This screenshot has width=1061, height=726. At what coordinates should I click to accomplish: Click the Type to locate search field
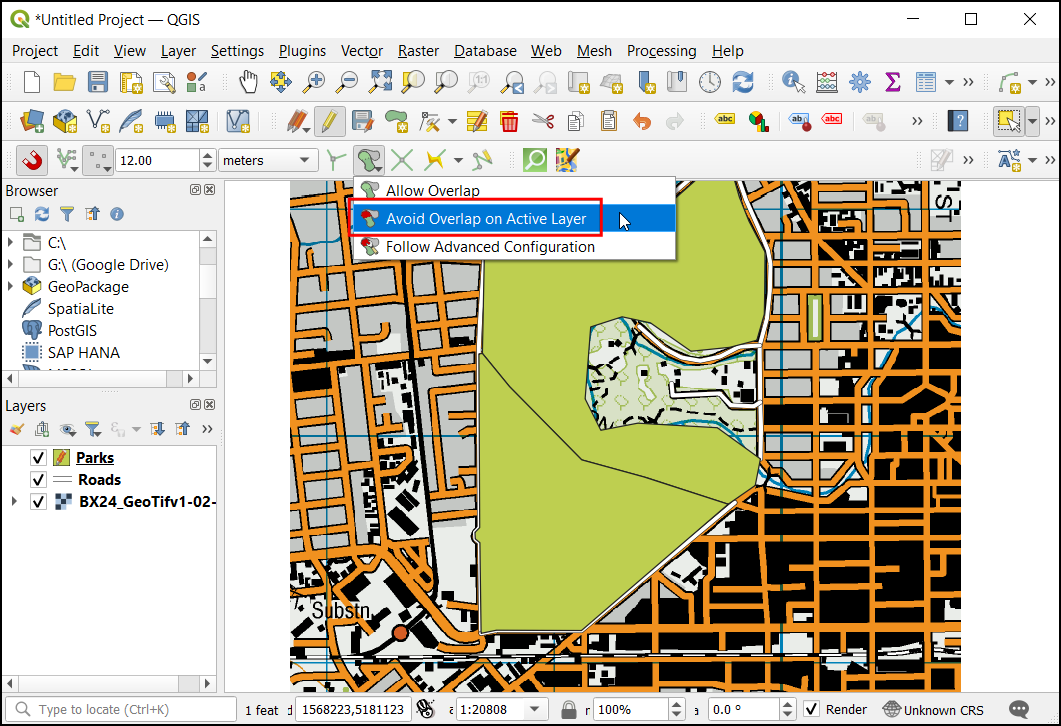pyautogui.click(x=130, y=710)
